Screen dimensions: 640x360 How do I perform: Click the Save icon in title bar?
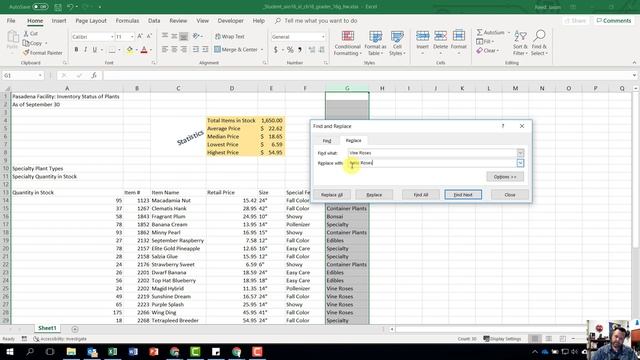58,7
